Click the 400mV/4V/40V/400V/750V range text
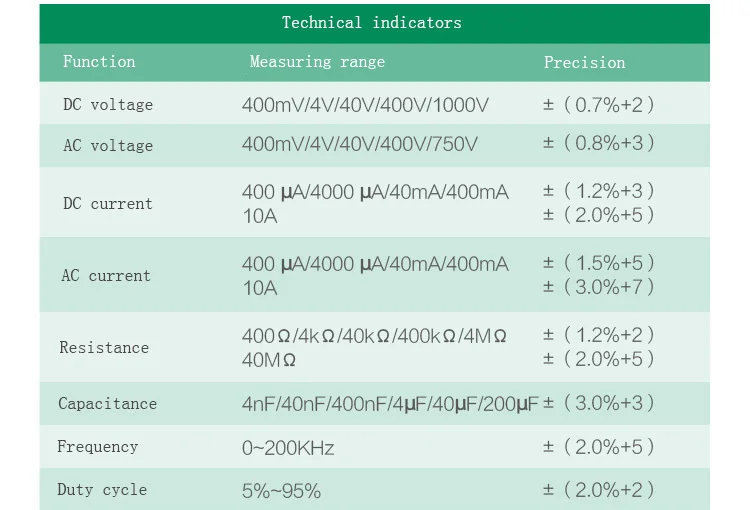750x510 pixels. coord(359,145)
